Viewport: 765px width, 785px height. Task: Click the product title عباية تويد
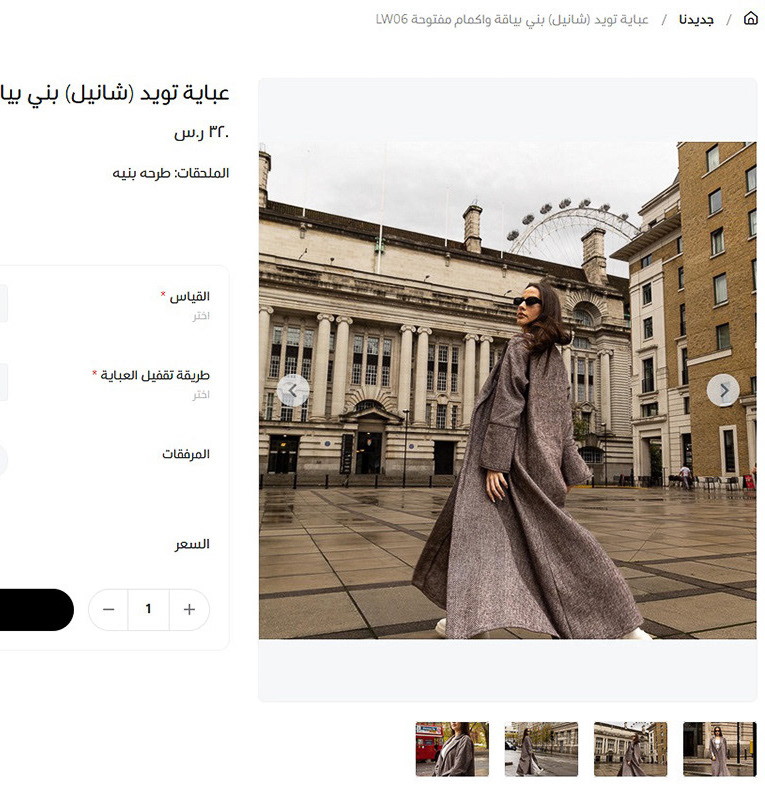coord(115,94)
